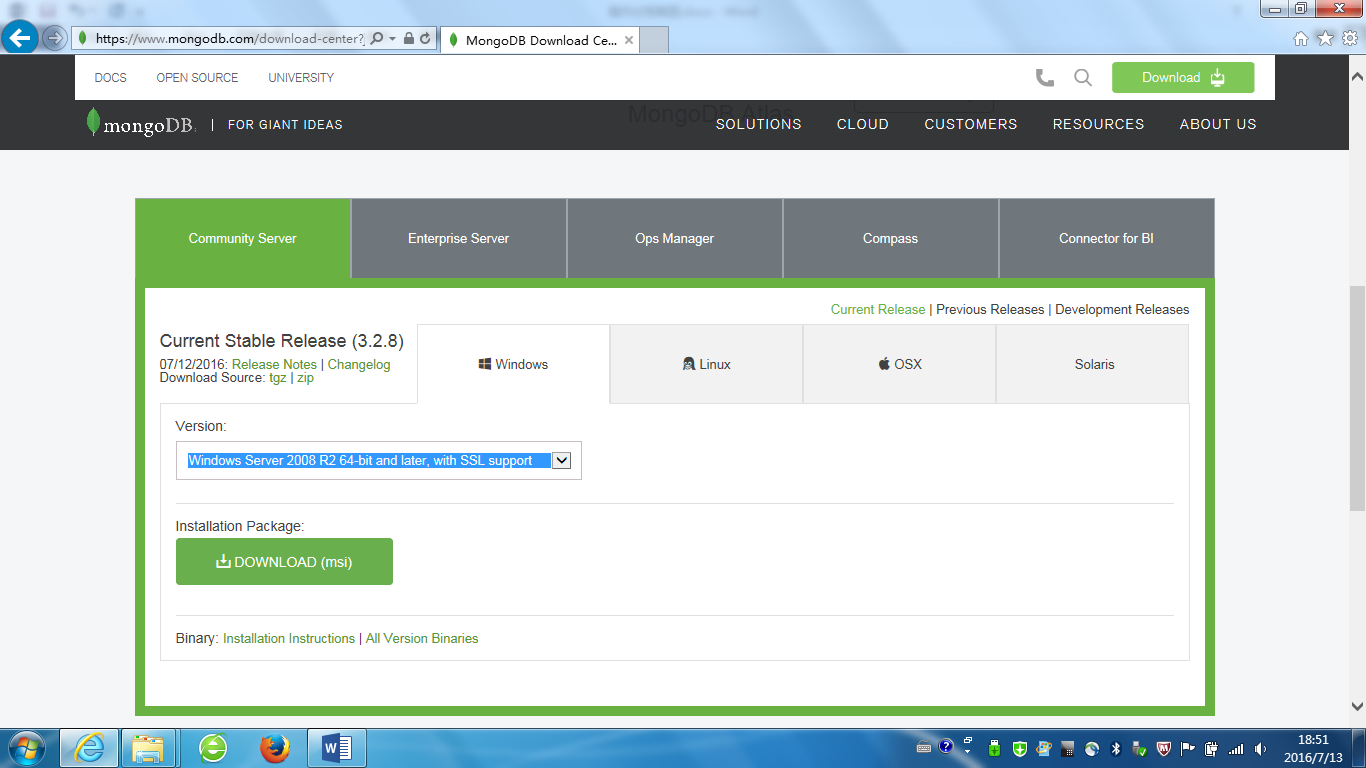Open the Action Center flag icon
Viewport: 1366px width, 768px height.
click(1188, 748)
